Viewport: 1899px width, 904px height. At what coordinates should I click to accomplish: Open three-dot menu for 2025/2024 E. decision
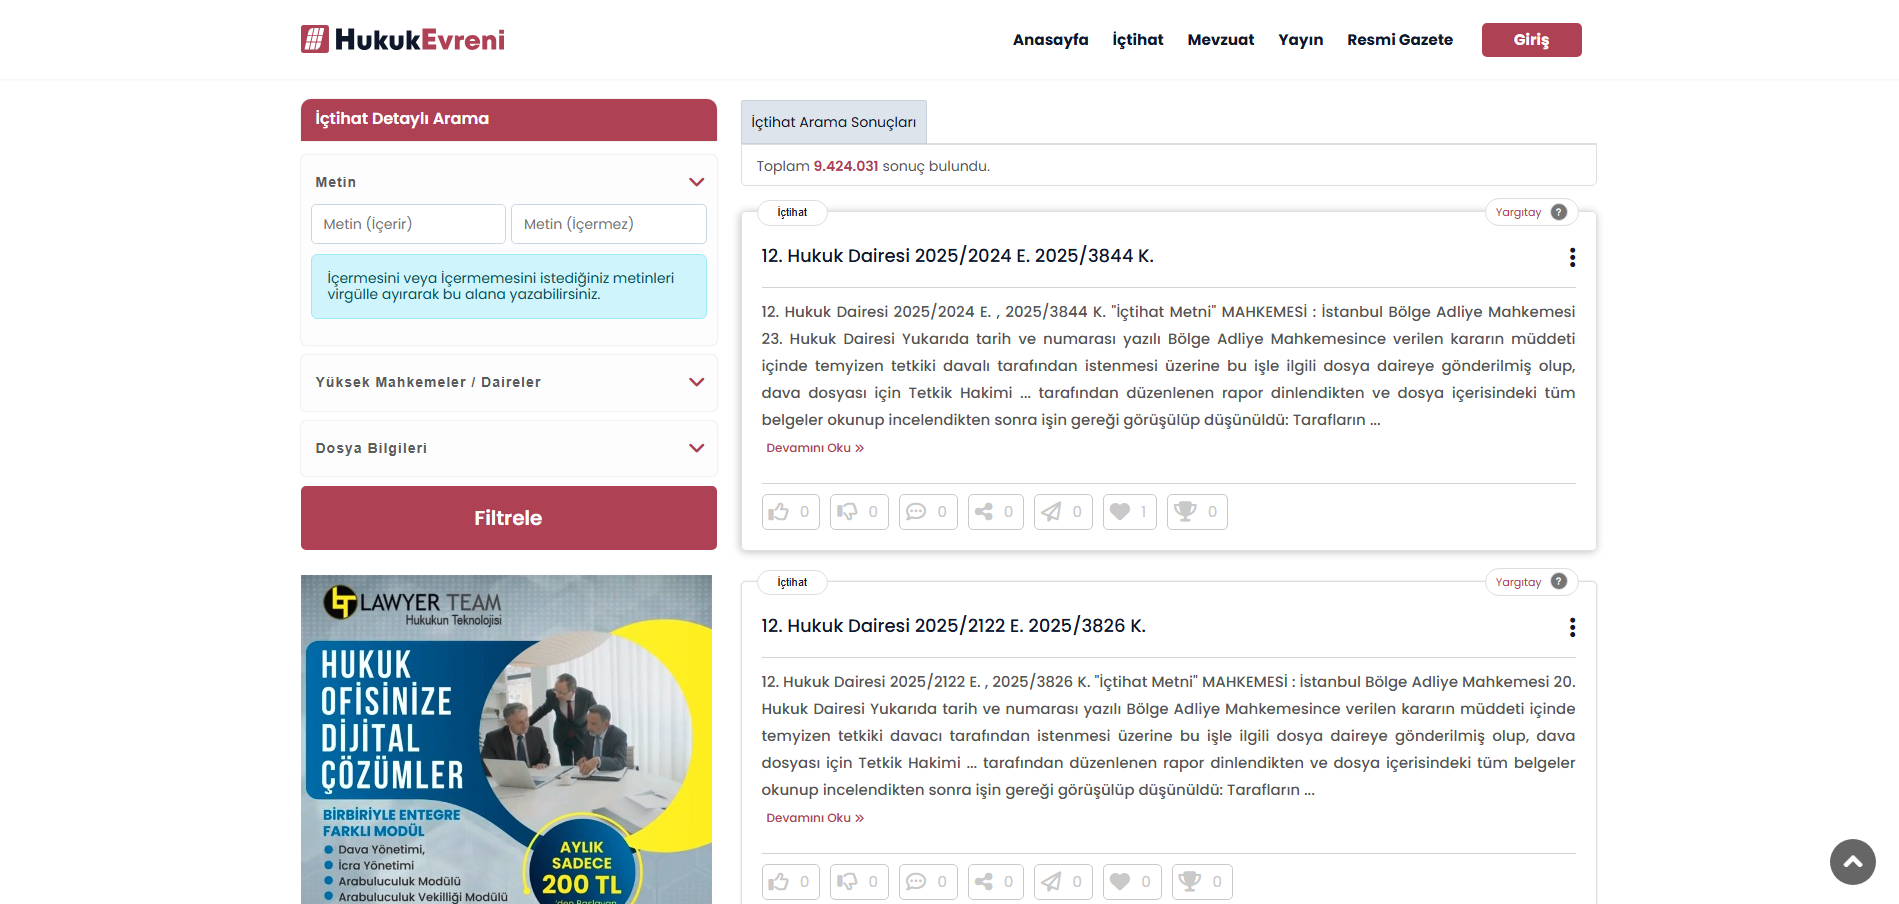click(1572, 257)
